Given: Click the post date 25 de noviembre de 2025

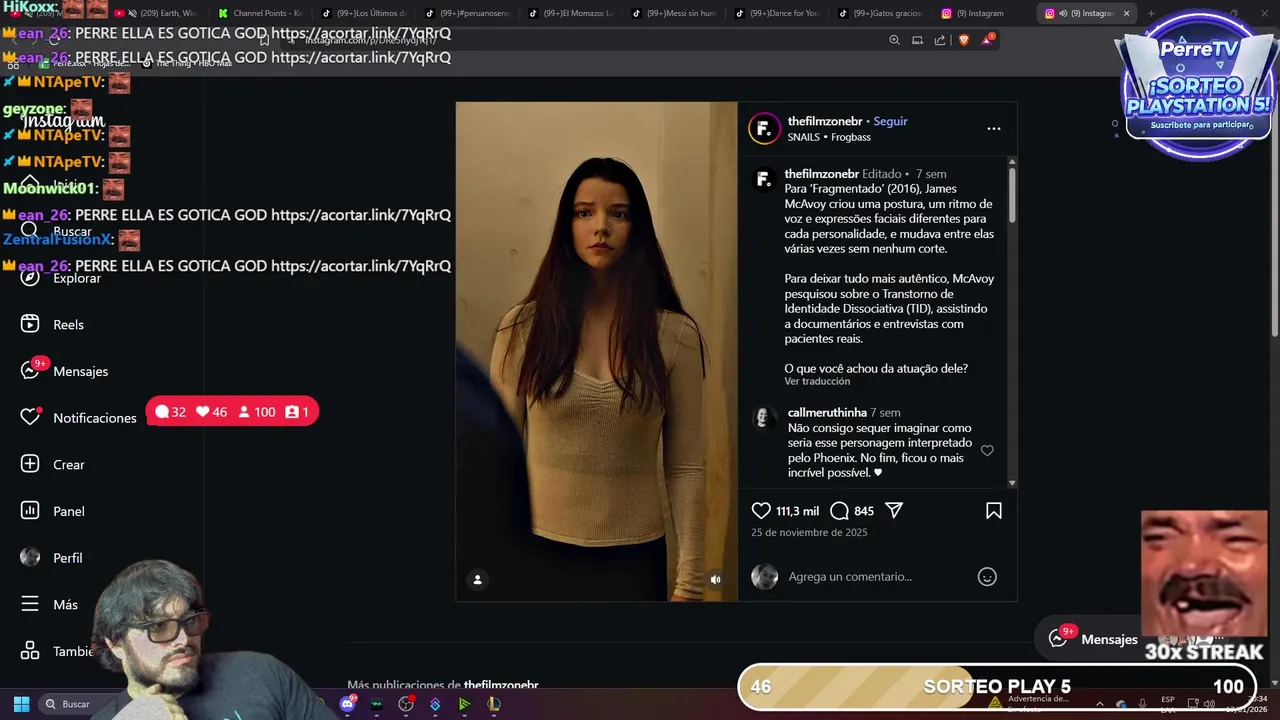Looking at the screenshot, I should [809, 532].
